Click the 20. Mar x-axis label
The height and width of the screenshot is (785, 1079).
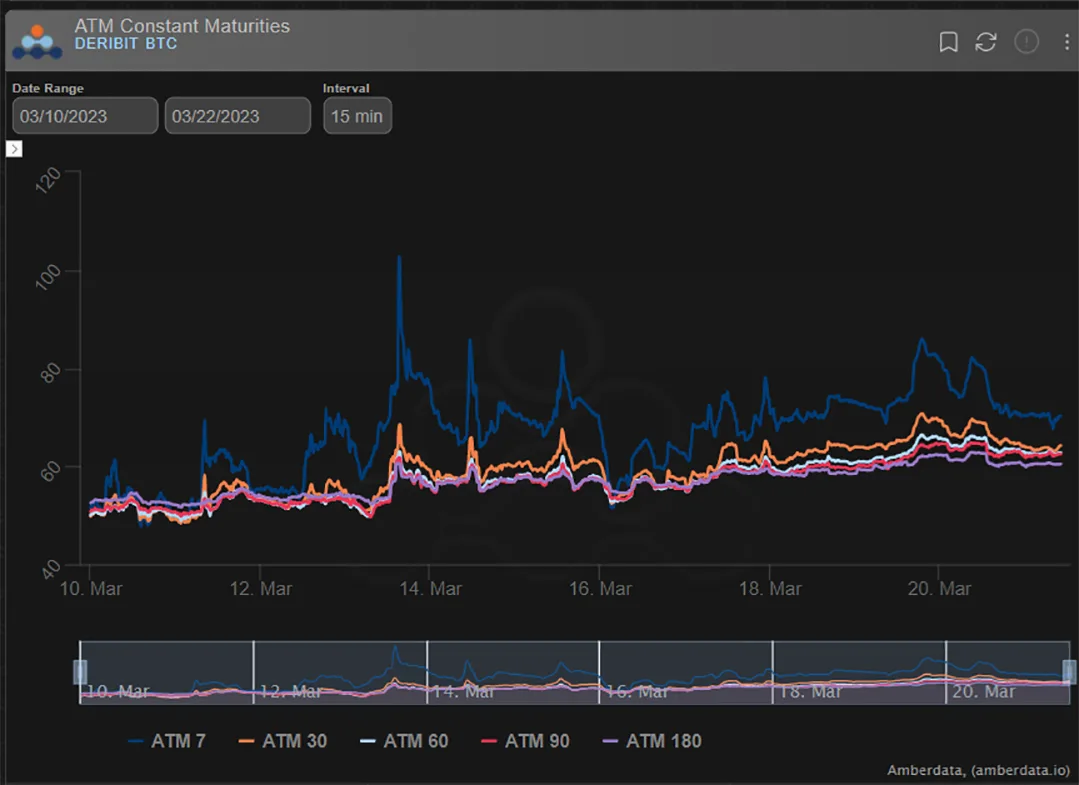point(939,589)
